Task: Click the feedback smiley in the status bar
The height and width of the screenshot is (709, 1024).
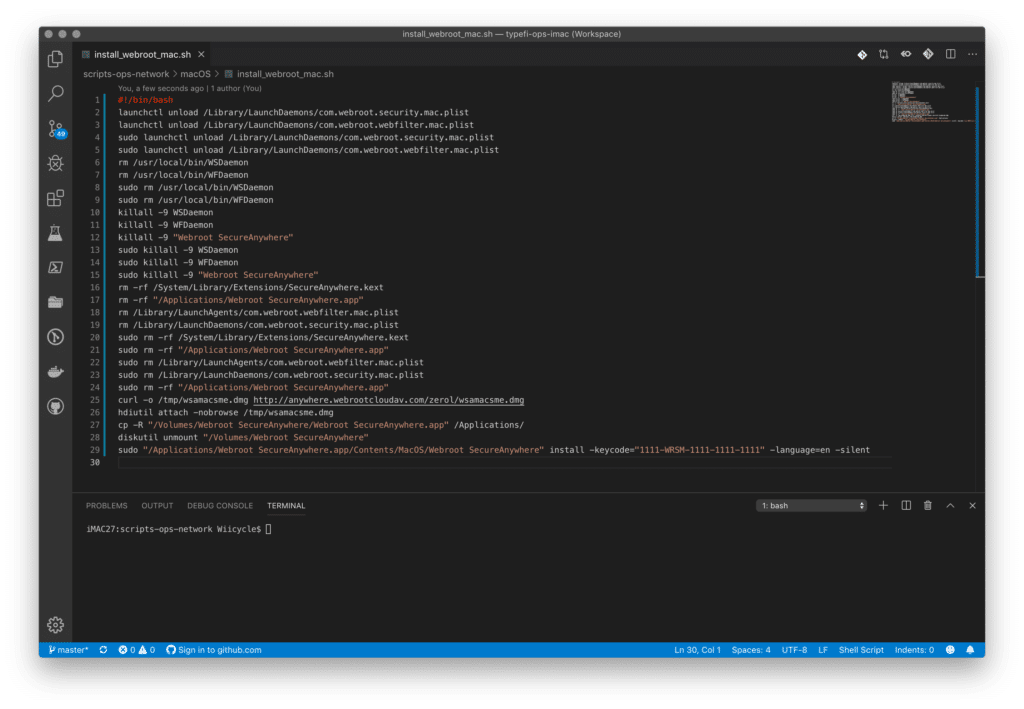Action: [x=950, y=650]
